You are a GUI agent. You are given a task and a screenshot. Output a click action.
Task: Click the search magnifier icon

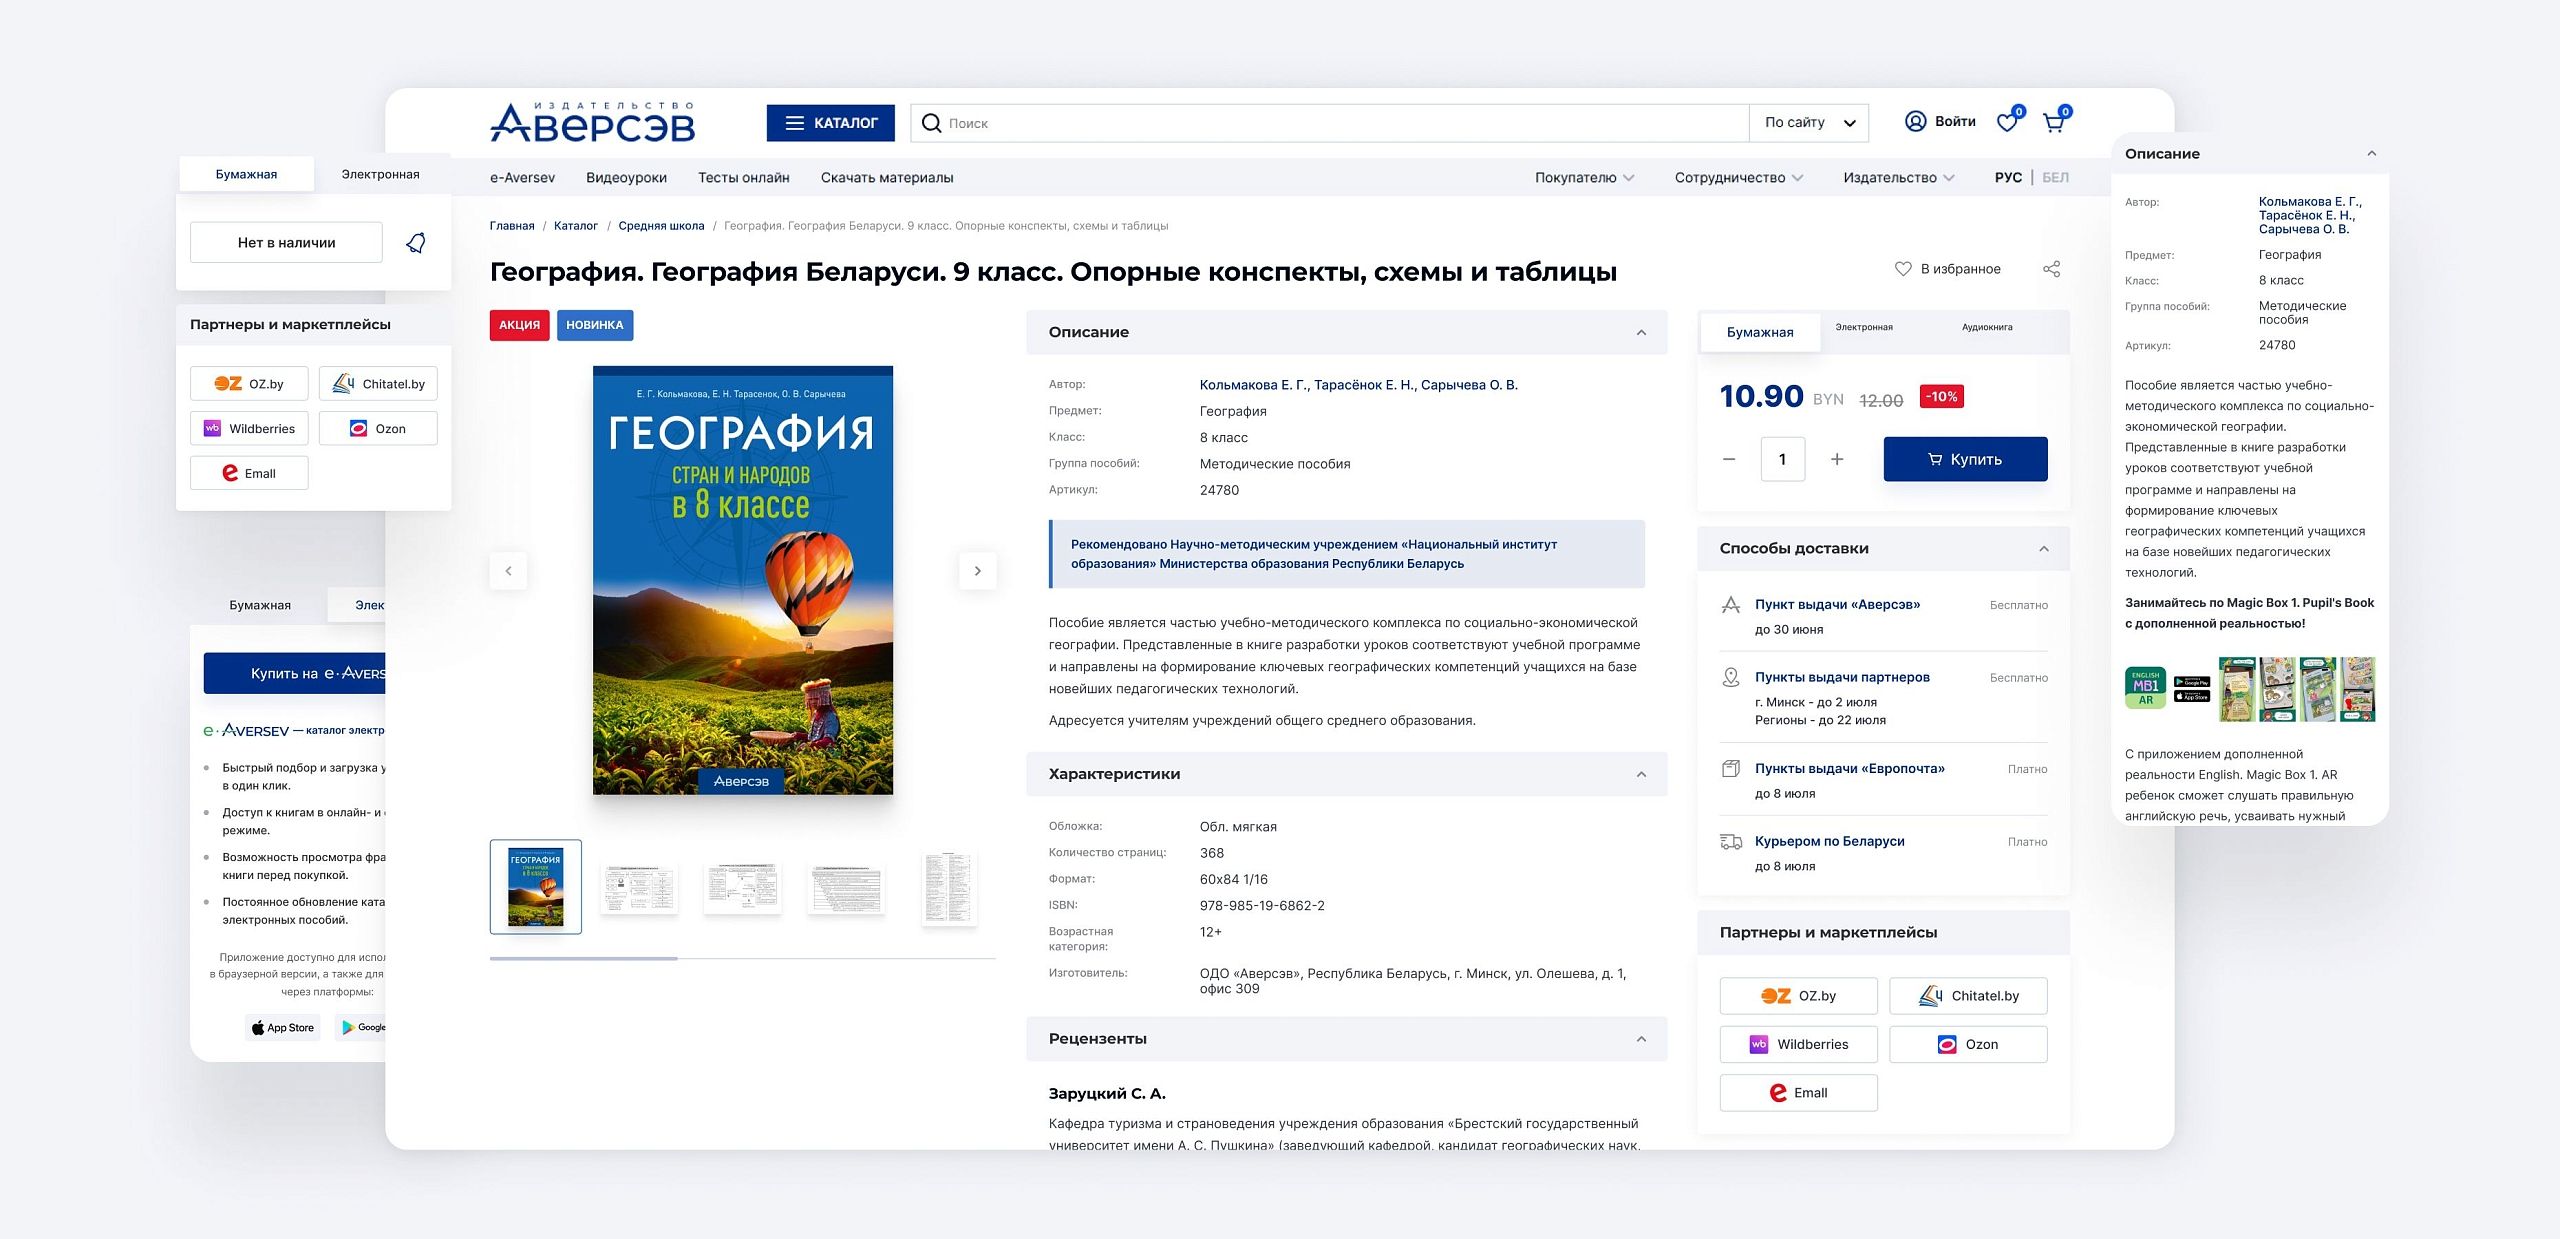[x=931, y=123]
